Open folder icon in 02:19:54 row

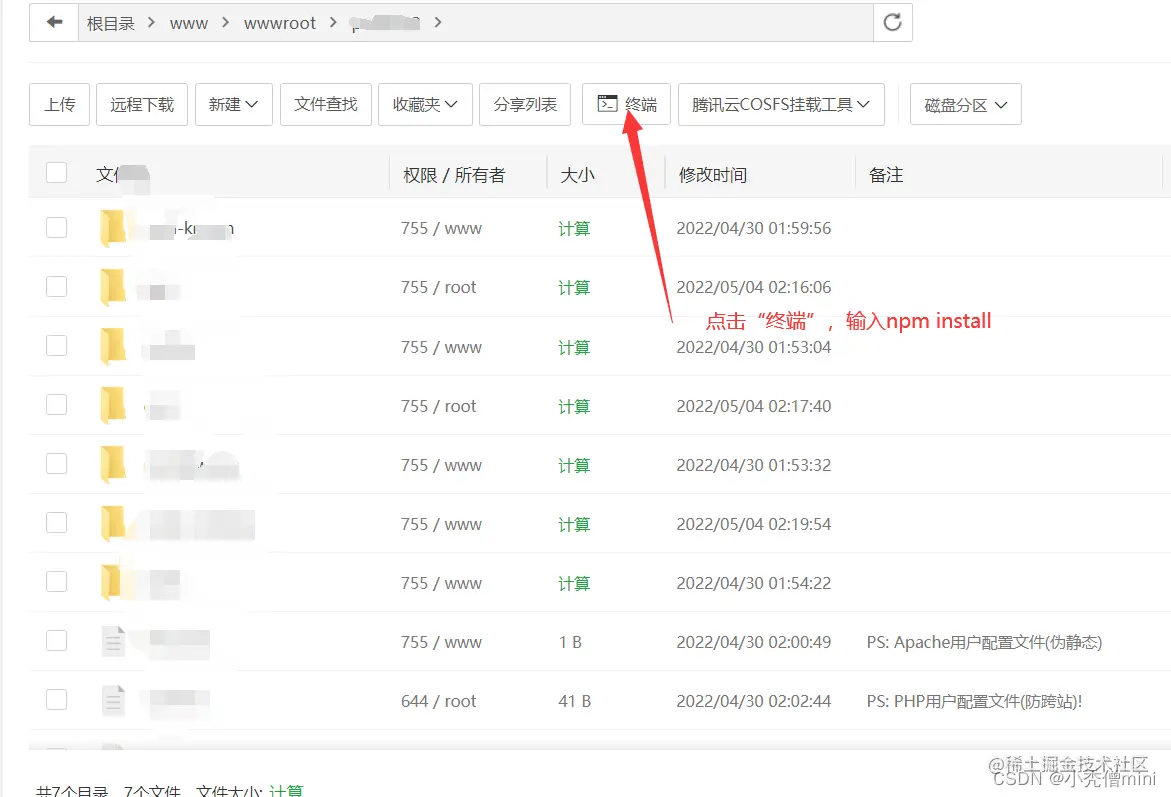[x=113, y=523]
